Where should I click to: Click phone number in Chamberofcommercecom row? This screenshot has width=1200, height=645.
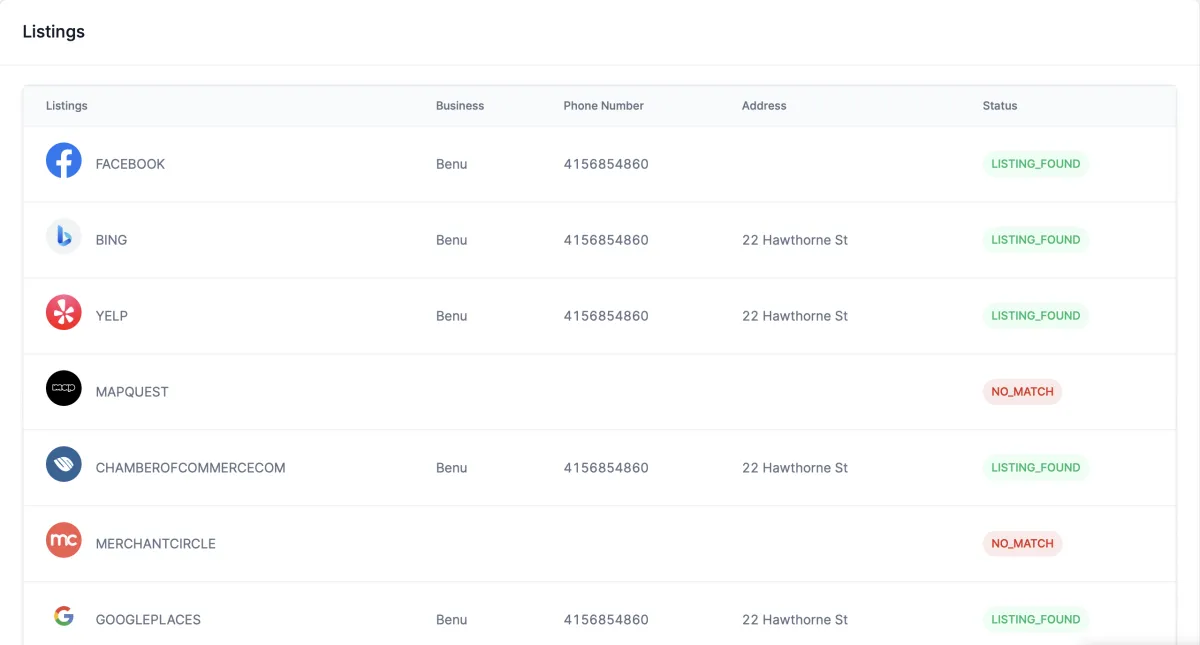pos(606,468)
